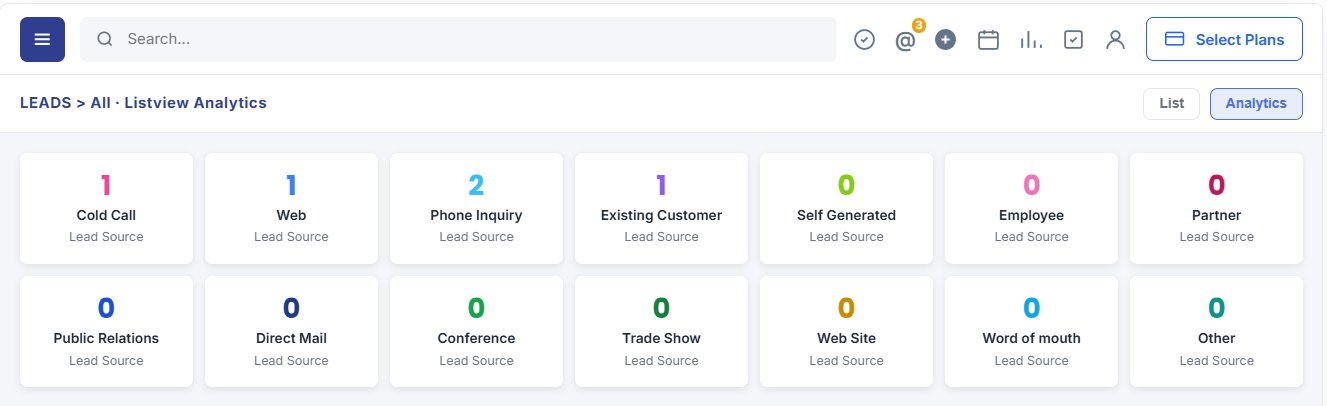Open the calendar icon

click(988, 40)
